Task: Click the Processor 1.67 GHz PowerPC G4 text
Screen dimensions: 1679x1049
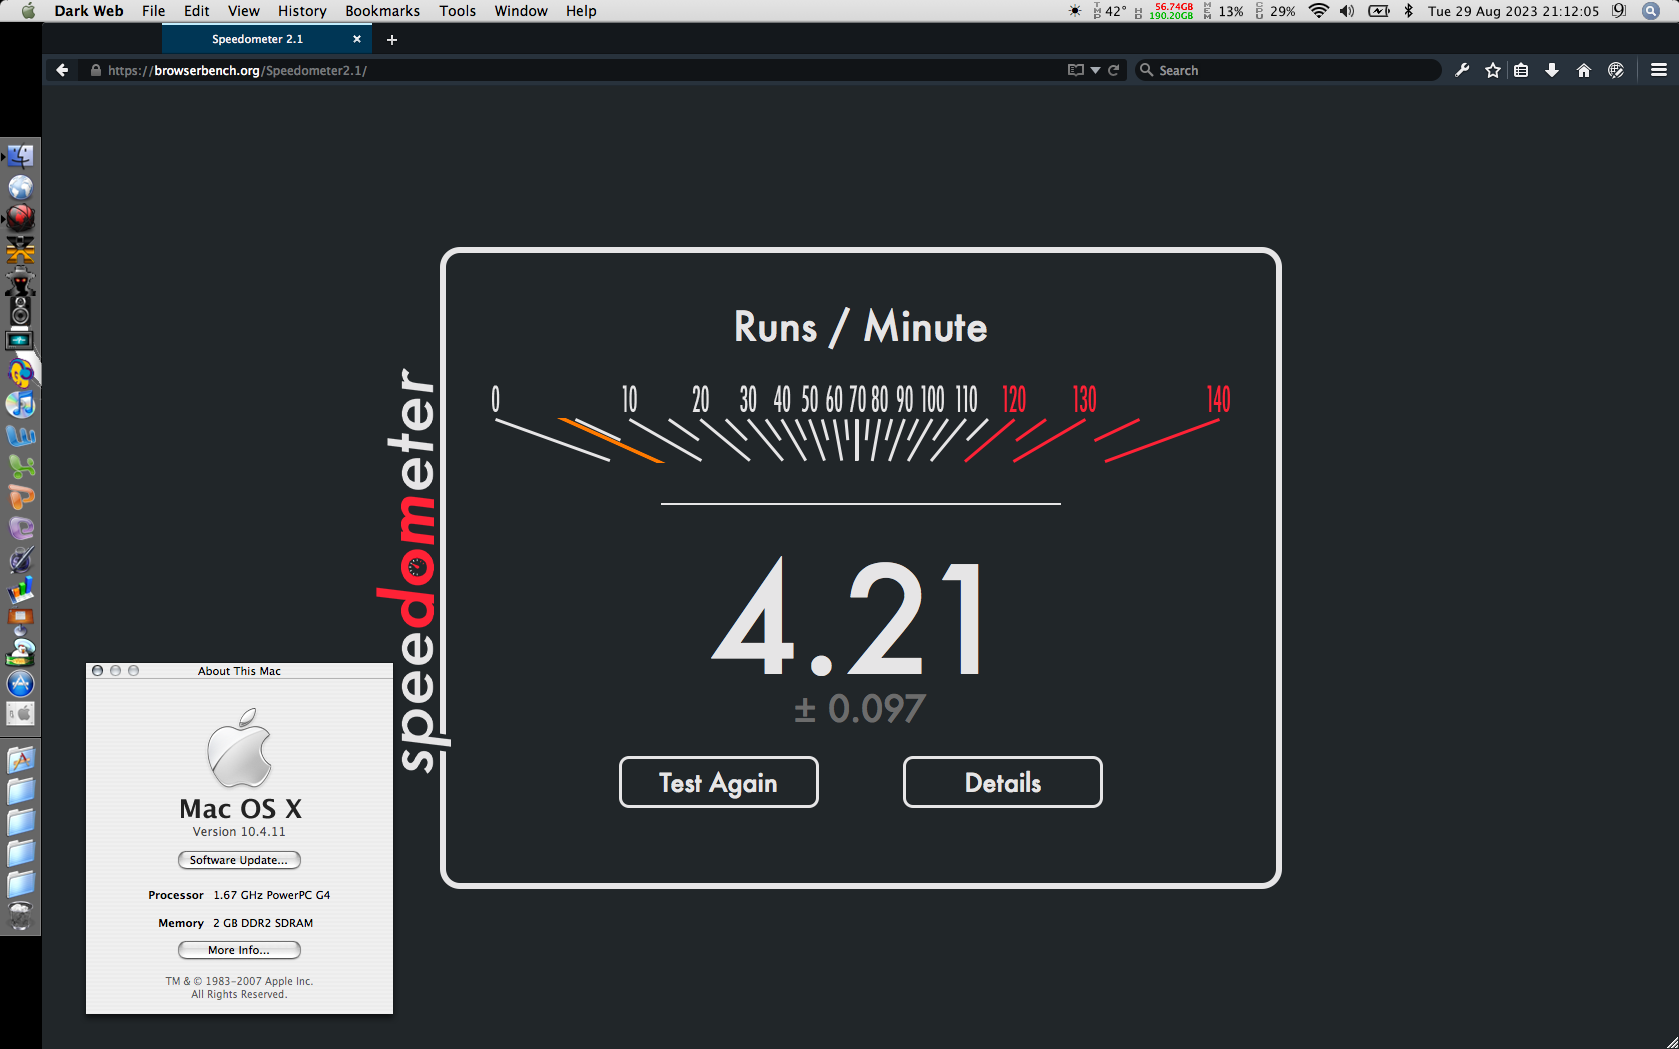Action: pos(239,895)
